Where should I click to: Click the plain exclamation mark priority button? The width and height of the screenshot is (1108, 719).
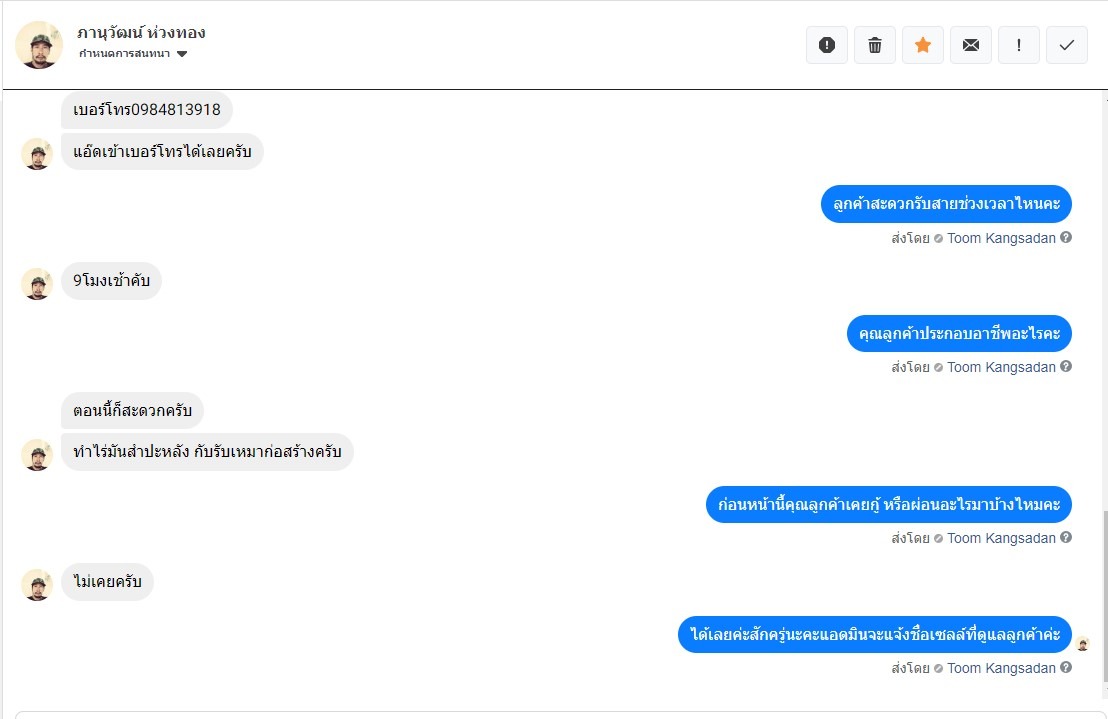point(1018,45)
